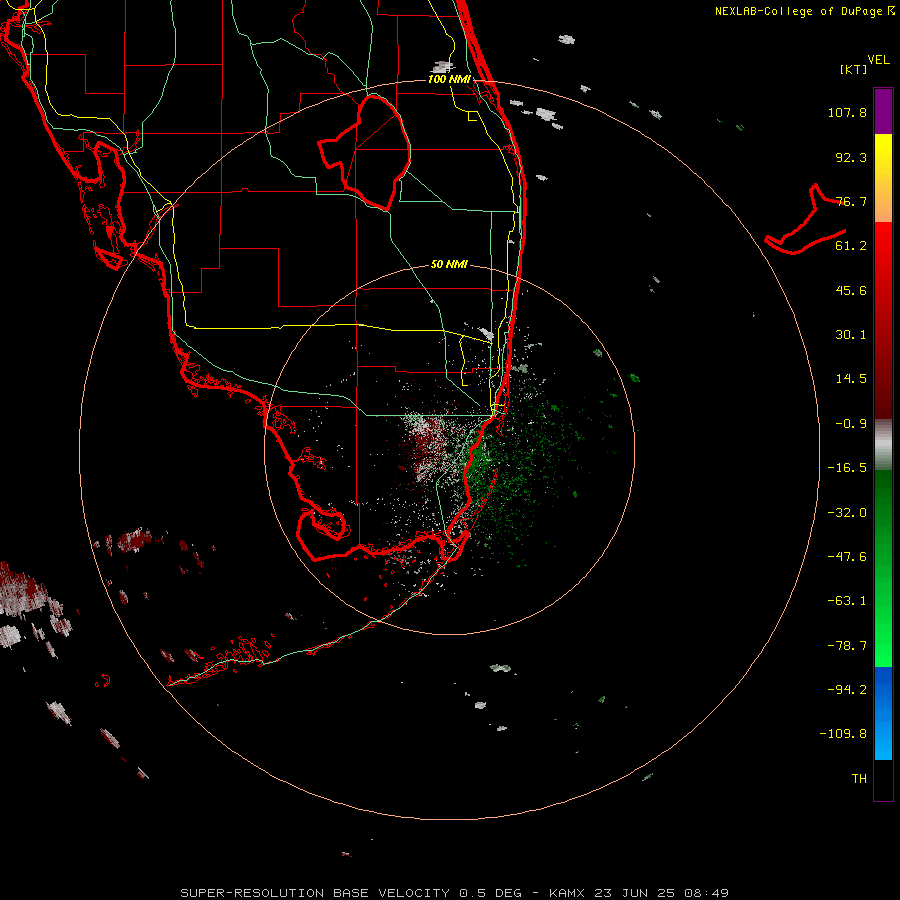Screen dimensions: 900x900
Task: Click the 08:49 time stamp
Action: tap(706, 893)
